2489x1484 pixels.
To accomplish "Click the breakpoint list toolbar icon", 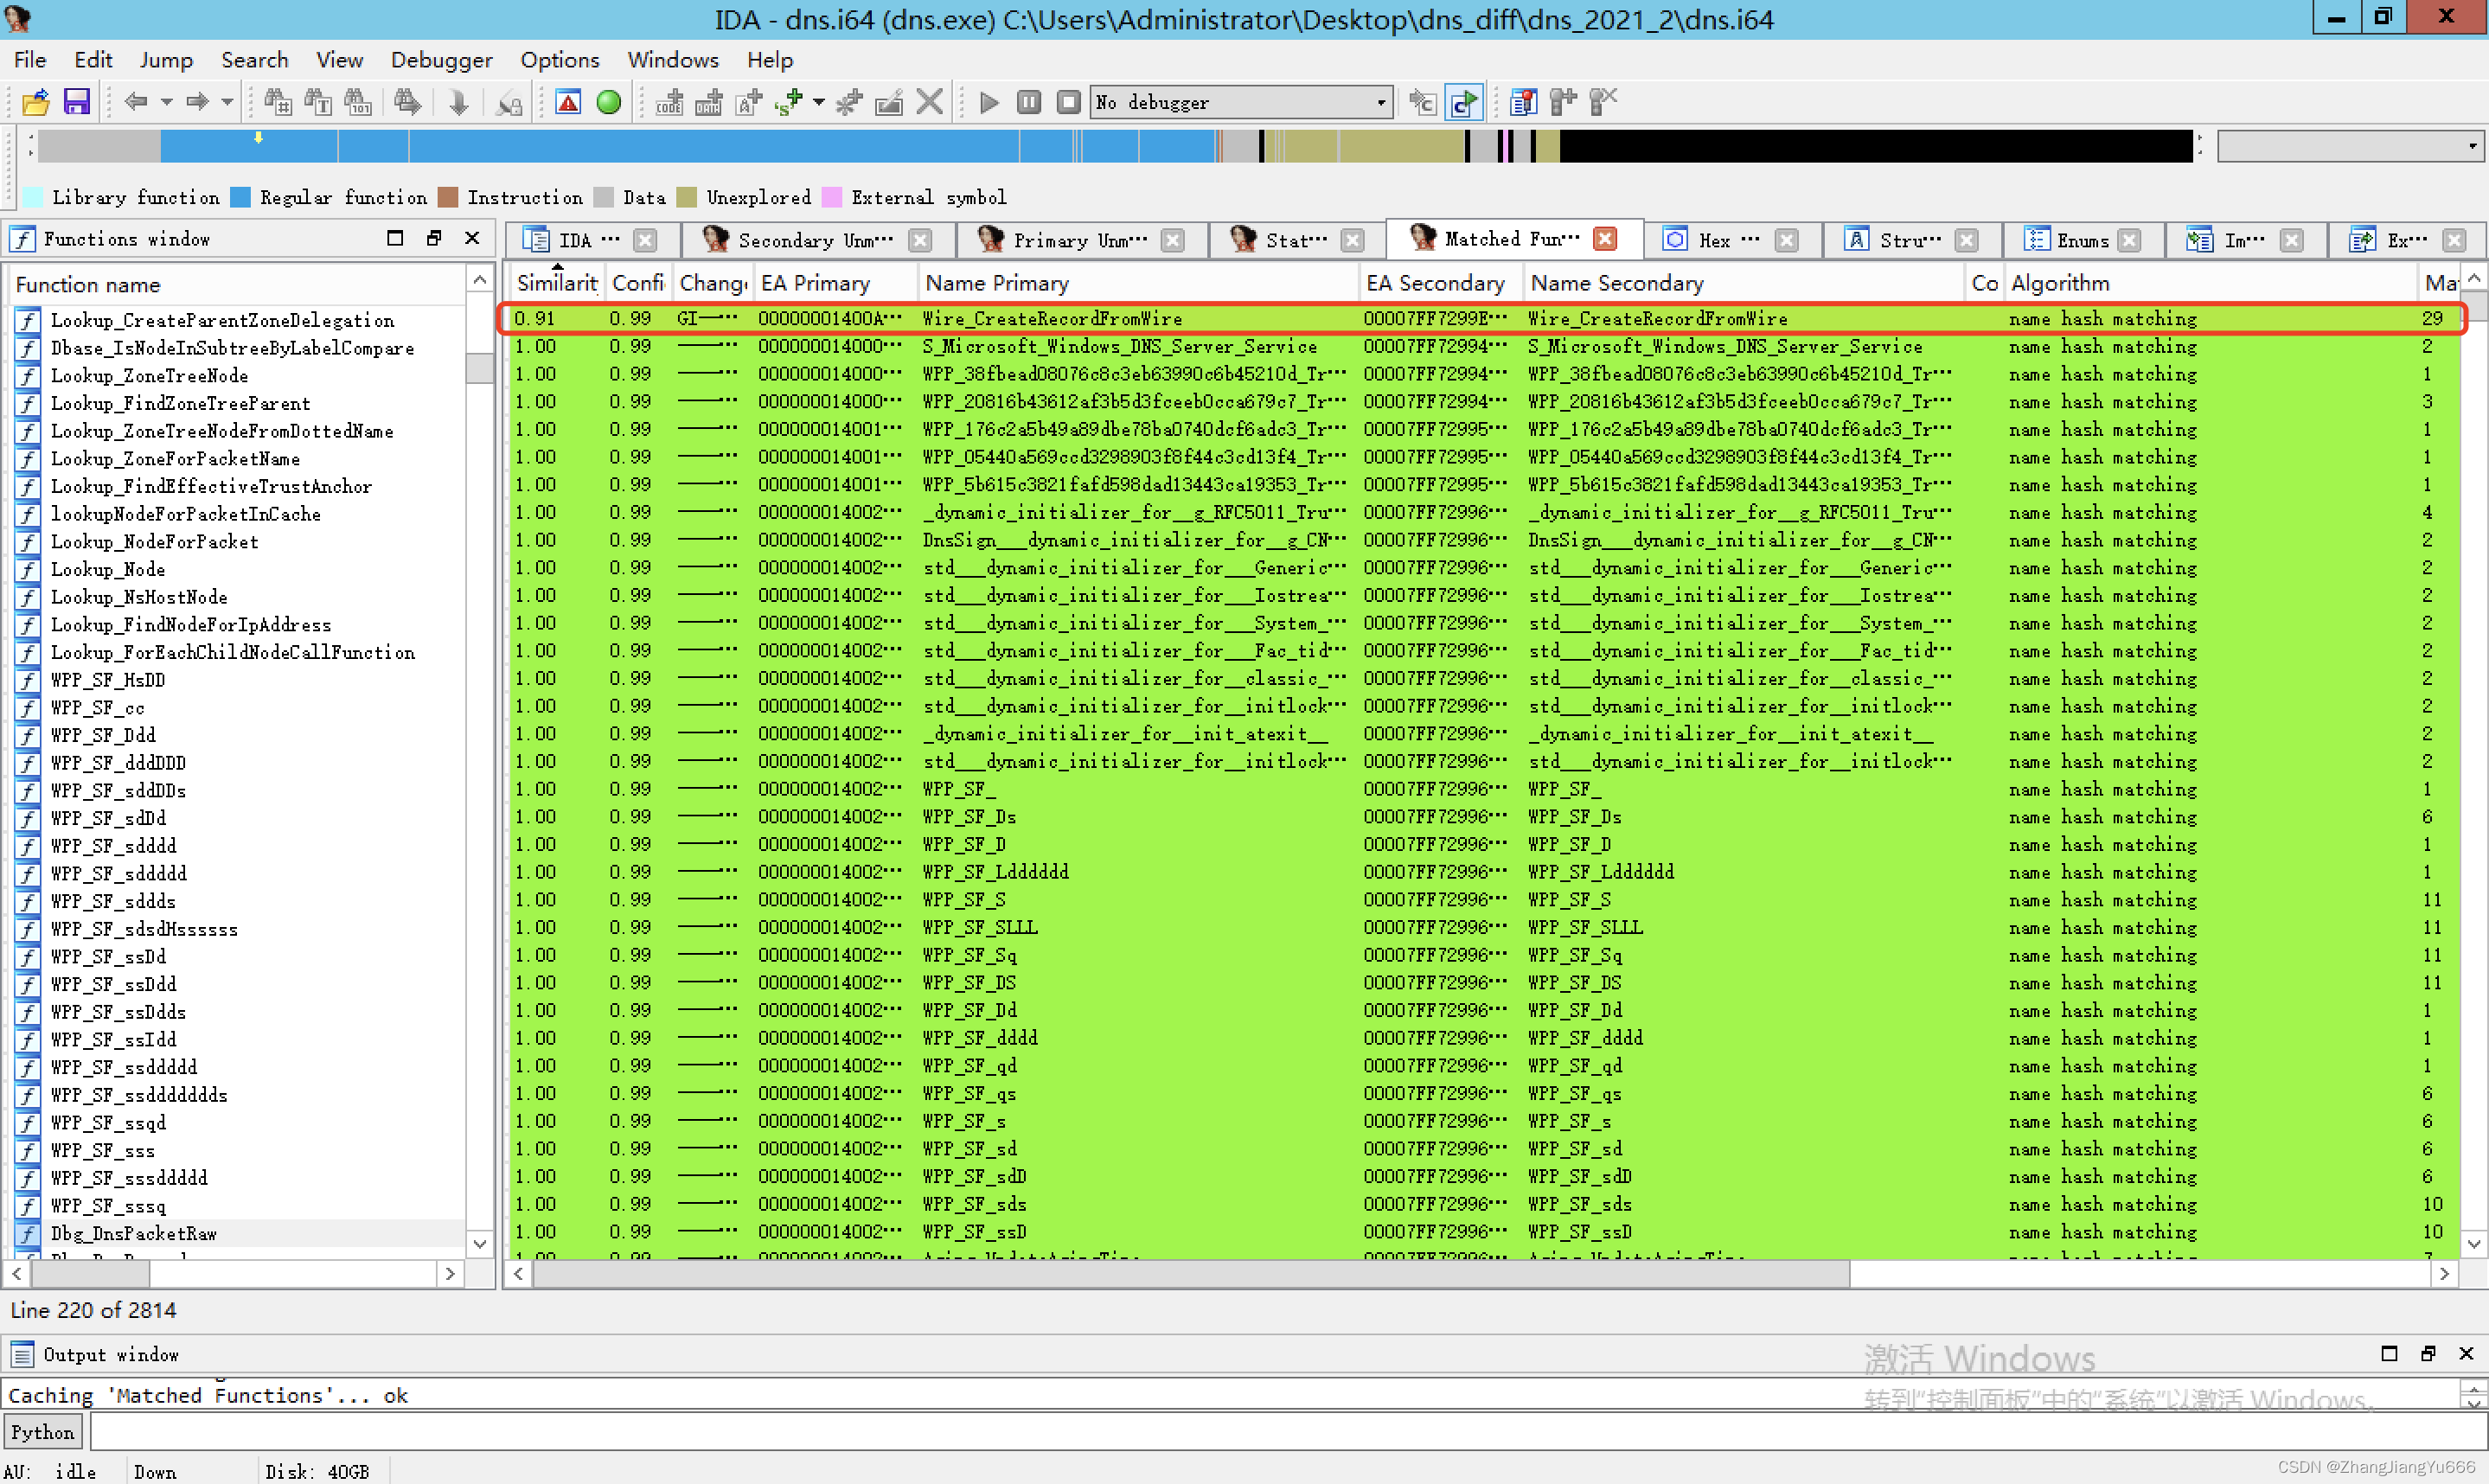I will 1522,102.
